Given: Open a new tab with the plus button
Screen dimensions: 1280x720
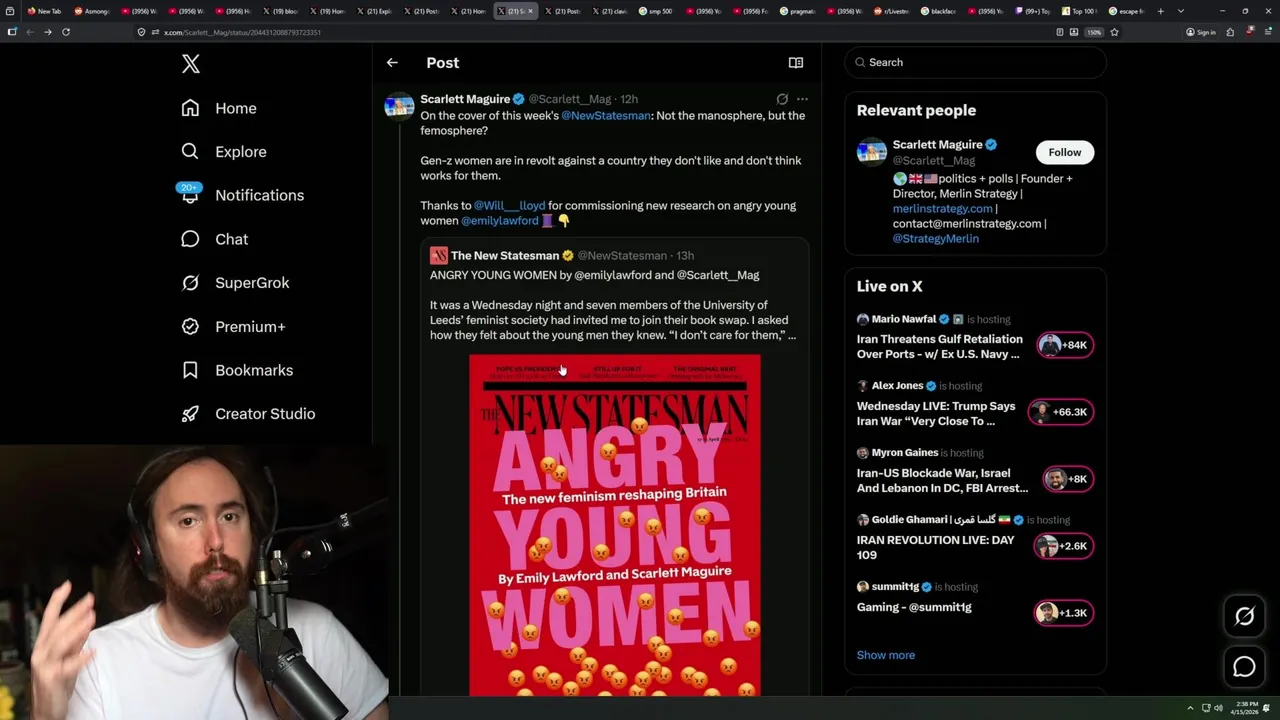Looking at the screenshot, I should pyautogui.click(x=1160, y=11).
